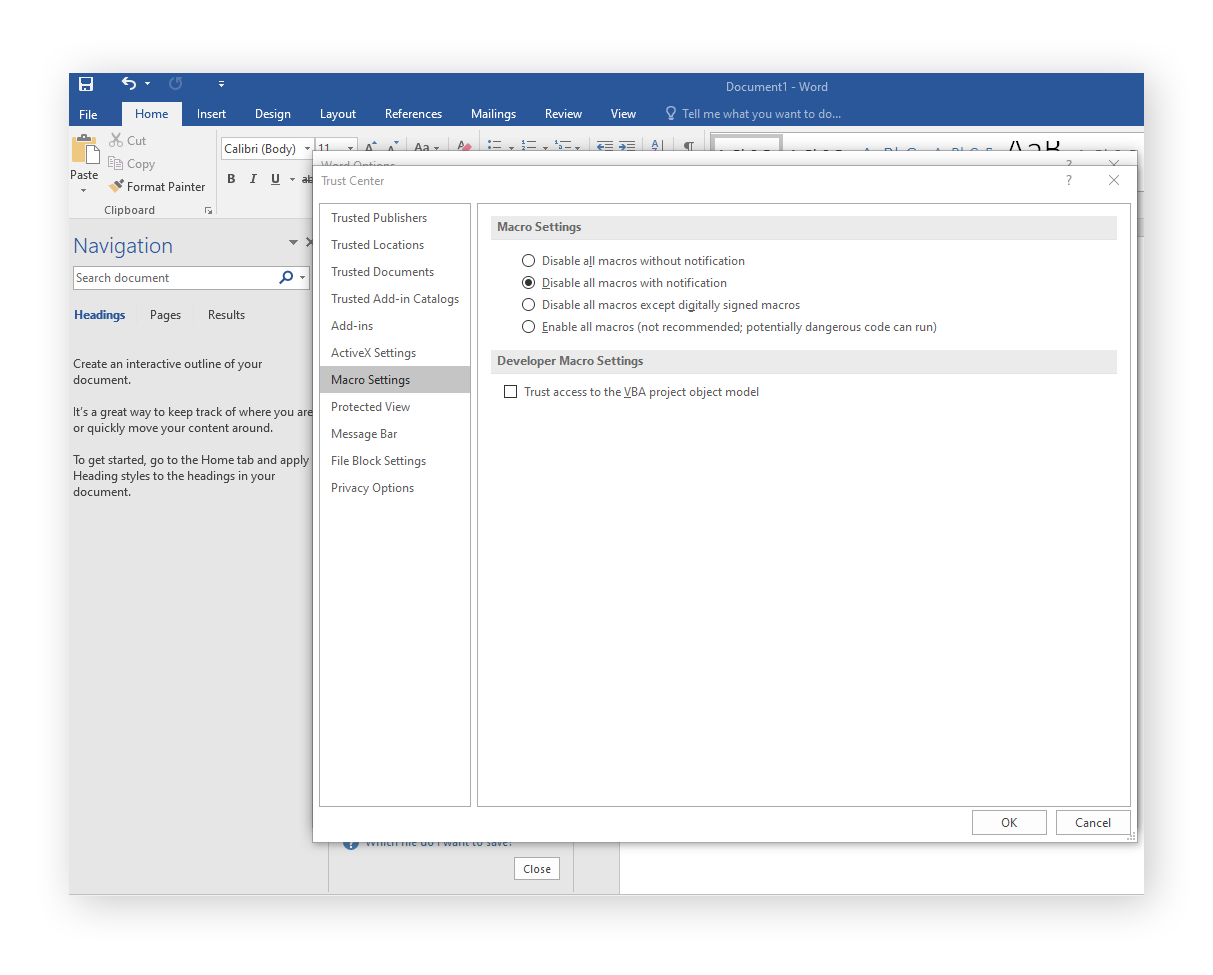Viewport: 1213px width, 975px height.
Task: Open the Calibri font name dropdown
Action: click(x=308, y=148)
